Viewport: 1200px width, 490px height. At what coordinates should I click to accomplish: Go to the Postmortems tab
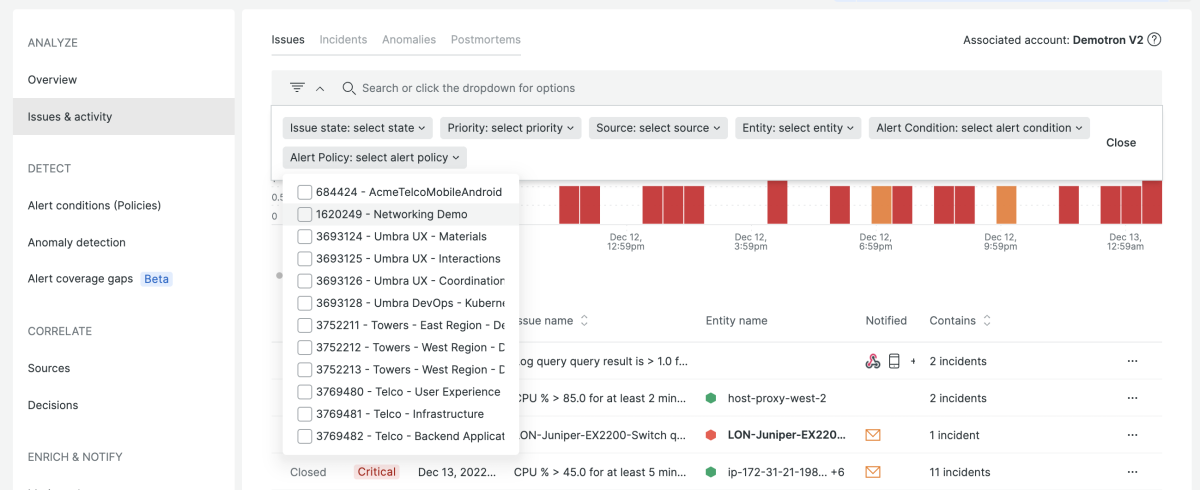click(485, 40)
